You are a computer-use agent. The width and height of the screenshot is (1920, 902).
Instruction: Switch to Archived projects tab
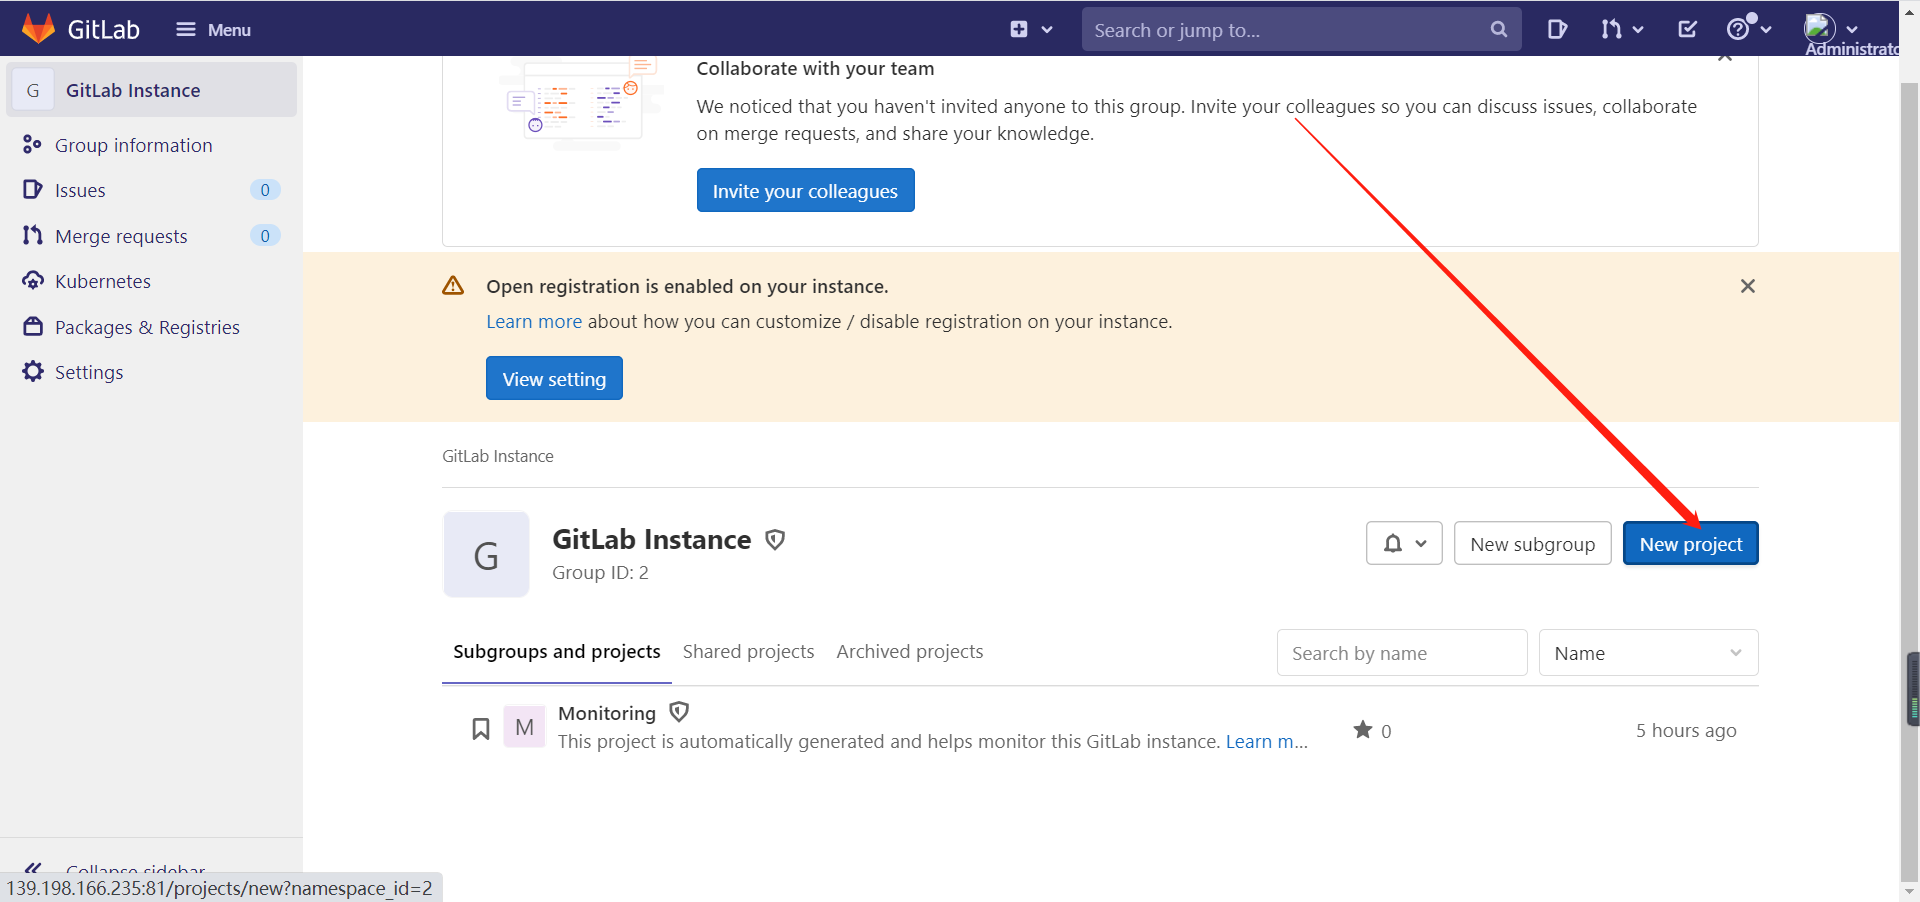click(910, 652)
